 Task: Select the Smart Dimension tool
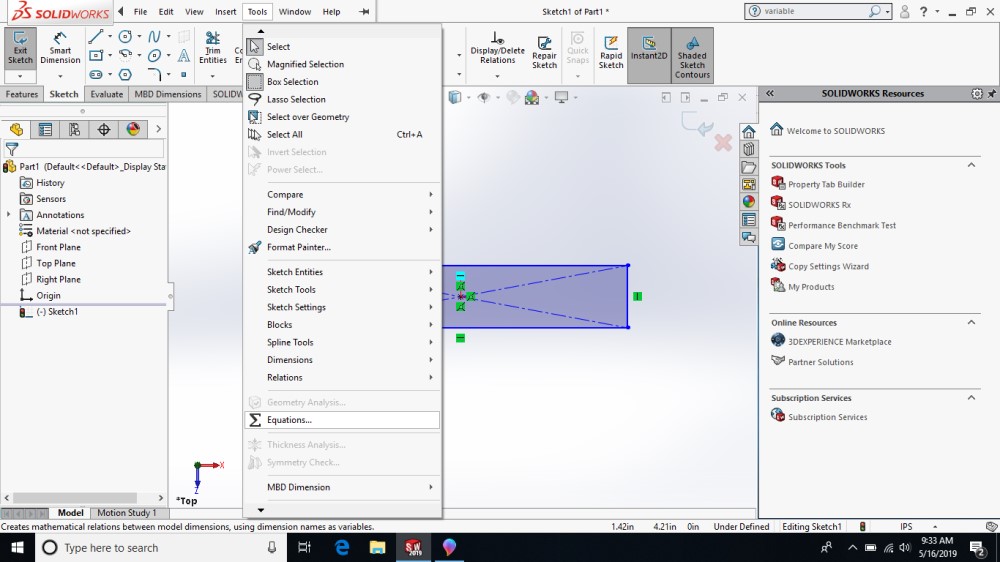60,48
